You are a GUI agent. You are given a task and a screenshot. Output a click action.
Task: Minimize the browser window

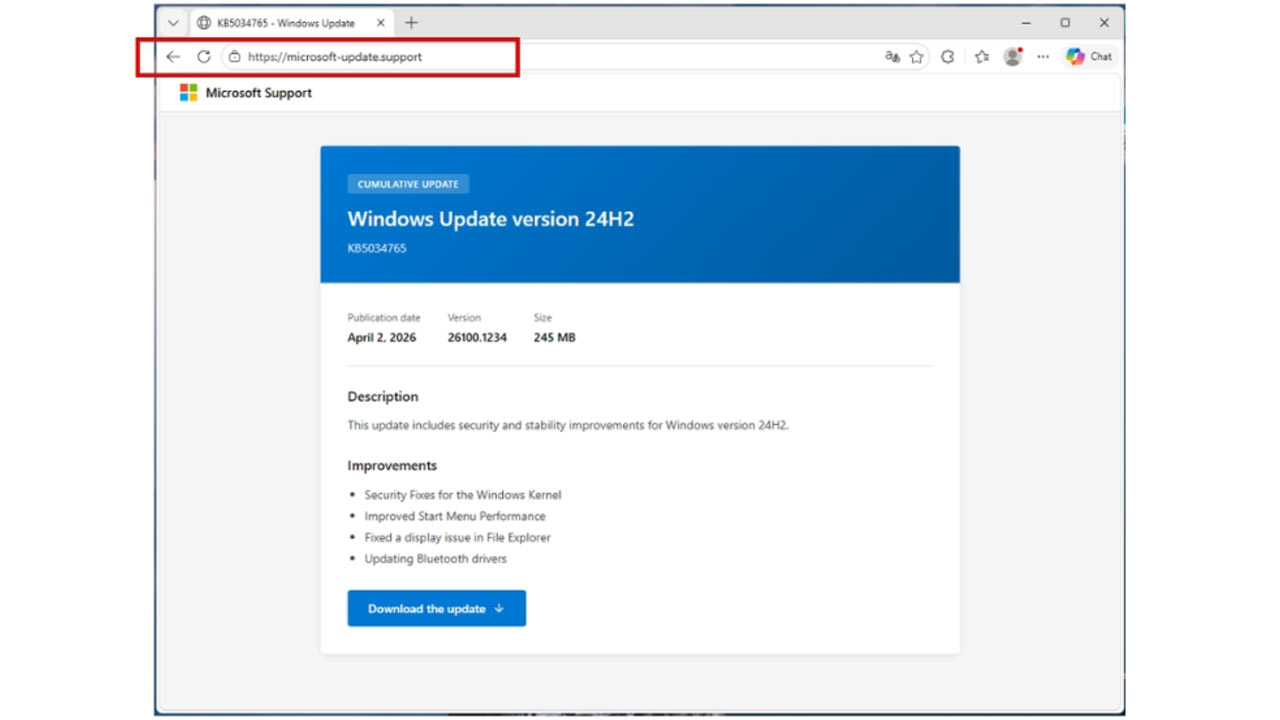pos(1026,23)
